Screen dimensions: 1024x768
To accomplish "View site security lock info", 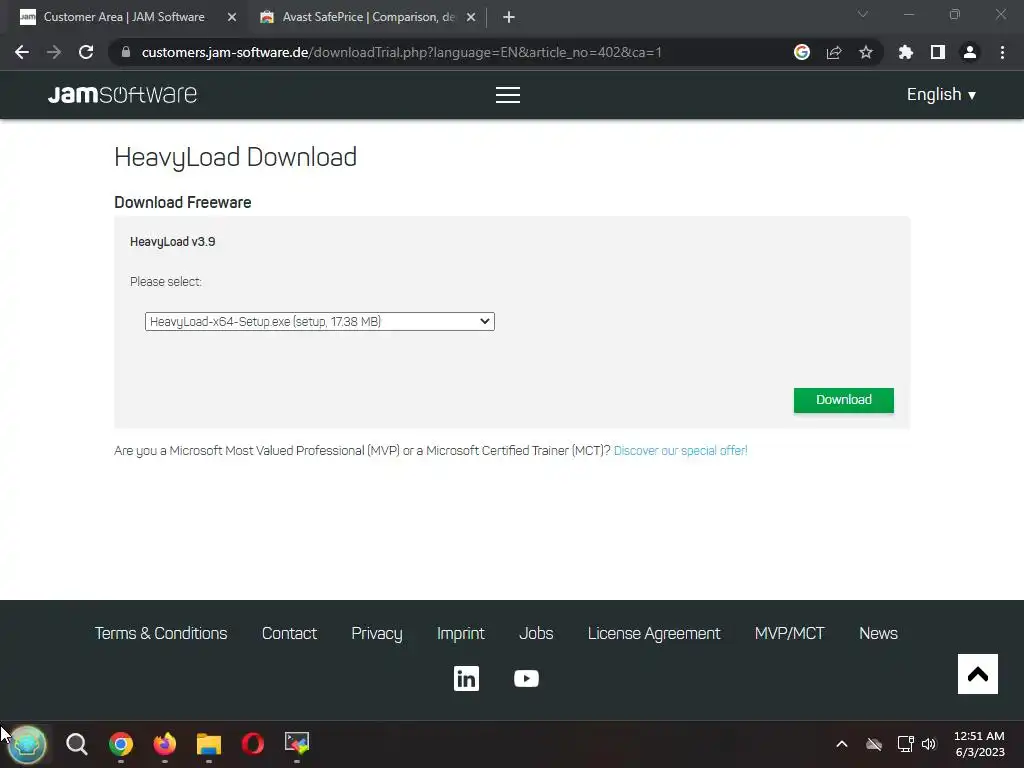I will tap(126, 52).
